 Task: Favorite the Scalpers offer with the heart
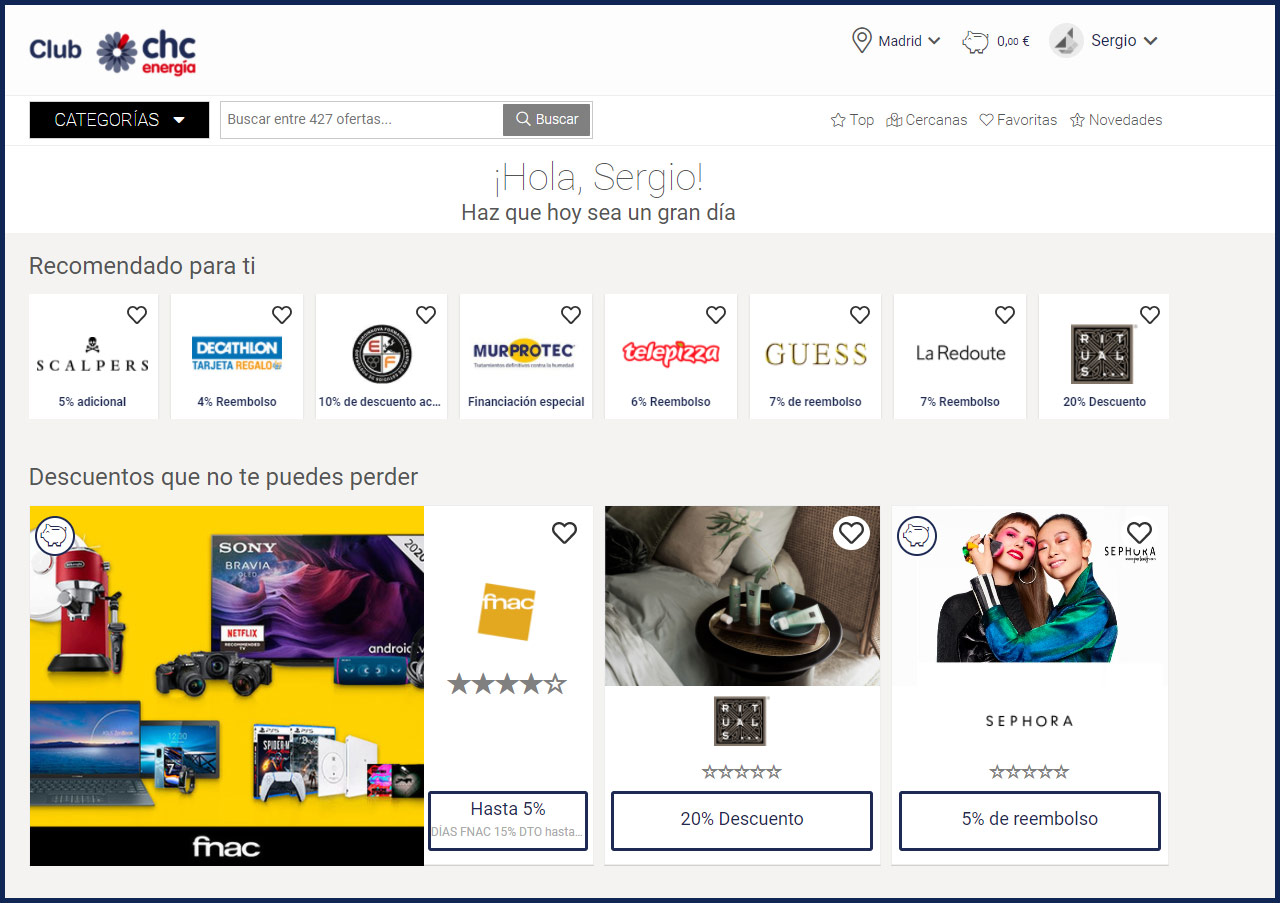pos(137,315)
